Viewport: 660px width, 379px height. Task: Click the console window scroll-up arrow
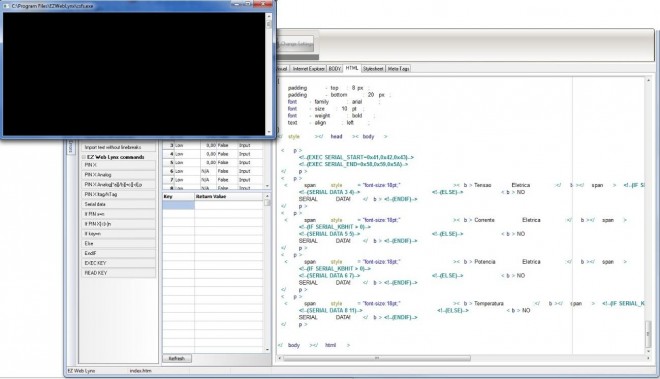click(x=269, y=16)
